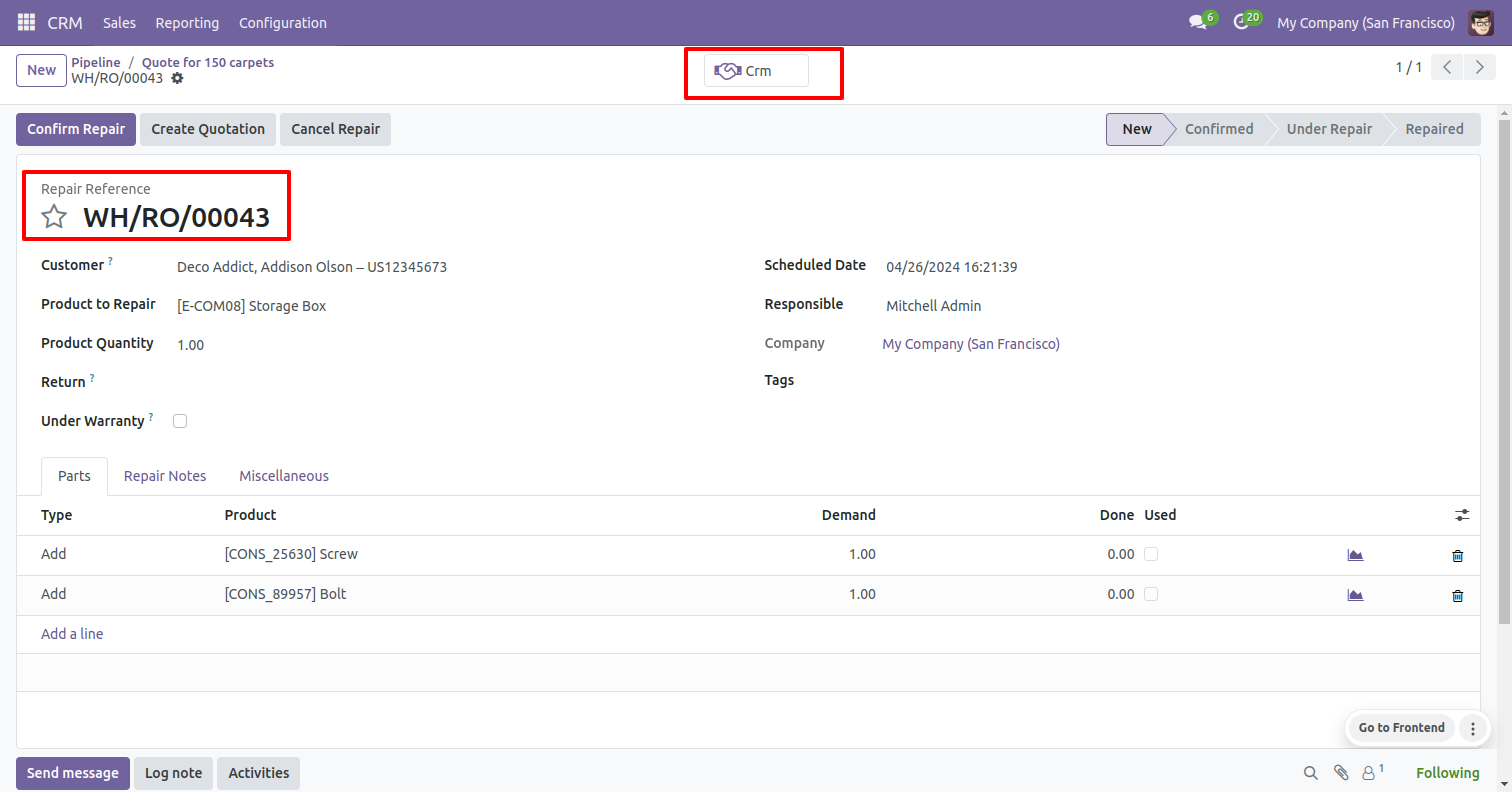Click the gear icon beside WH/RO/00043
This screenshot has height=792, width=1512.
(x=177, y=78)
